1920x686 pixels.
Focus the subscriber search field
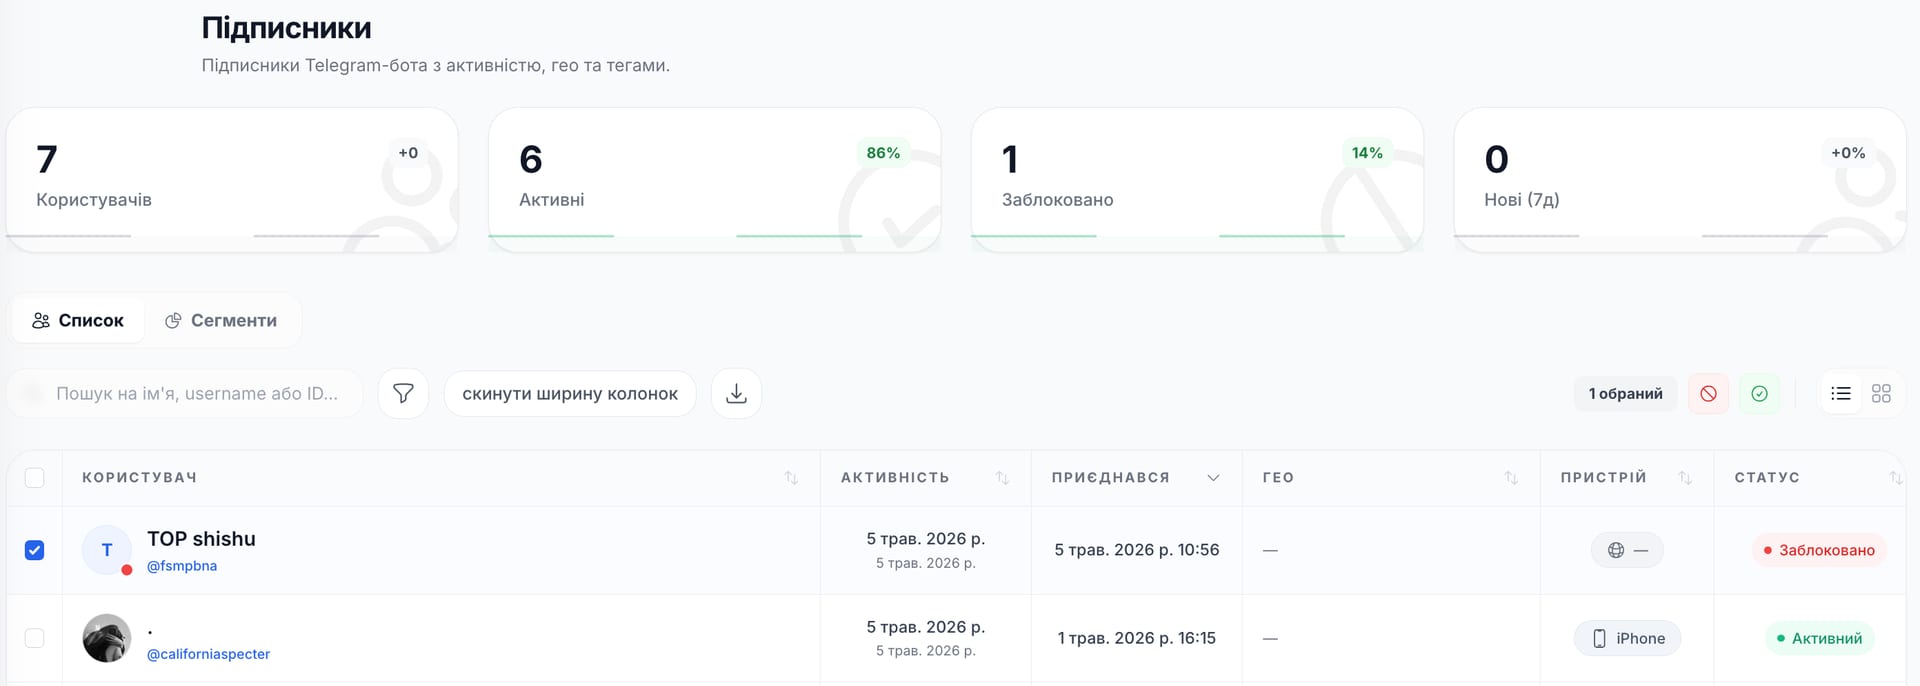185,394
